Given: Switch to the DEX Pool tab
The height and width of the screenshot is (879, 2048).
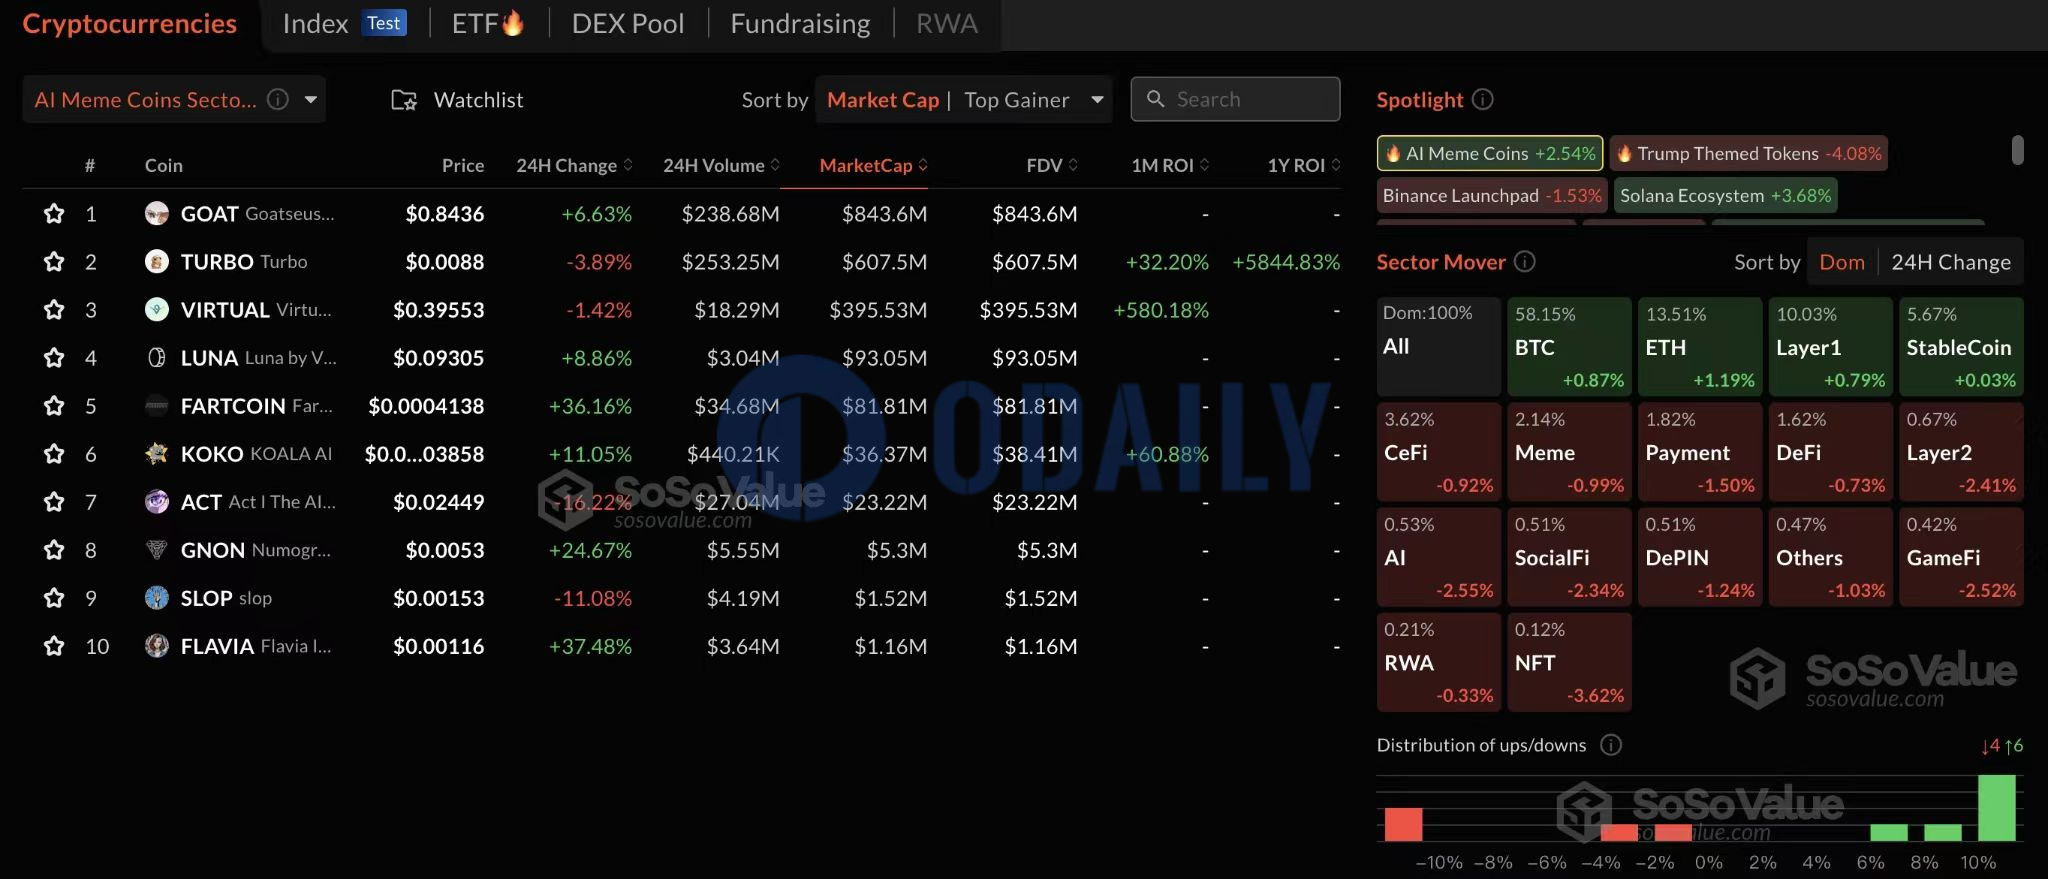Looking at the screenshot, I should [628, 23].
